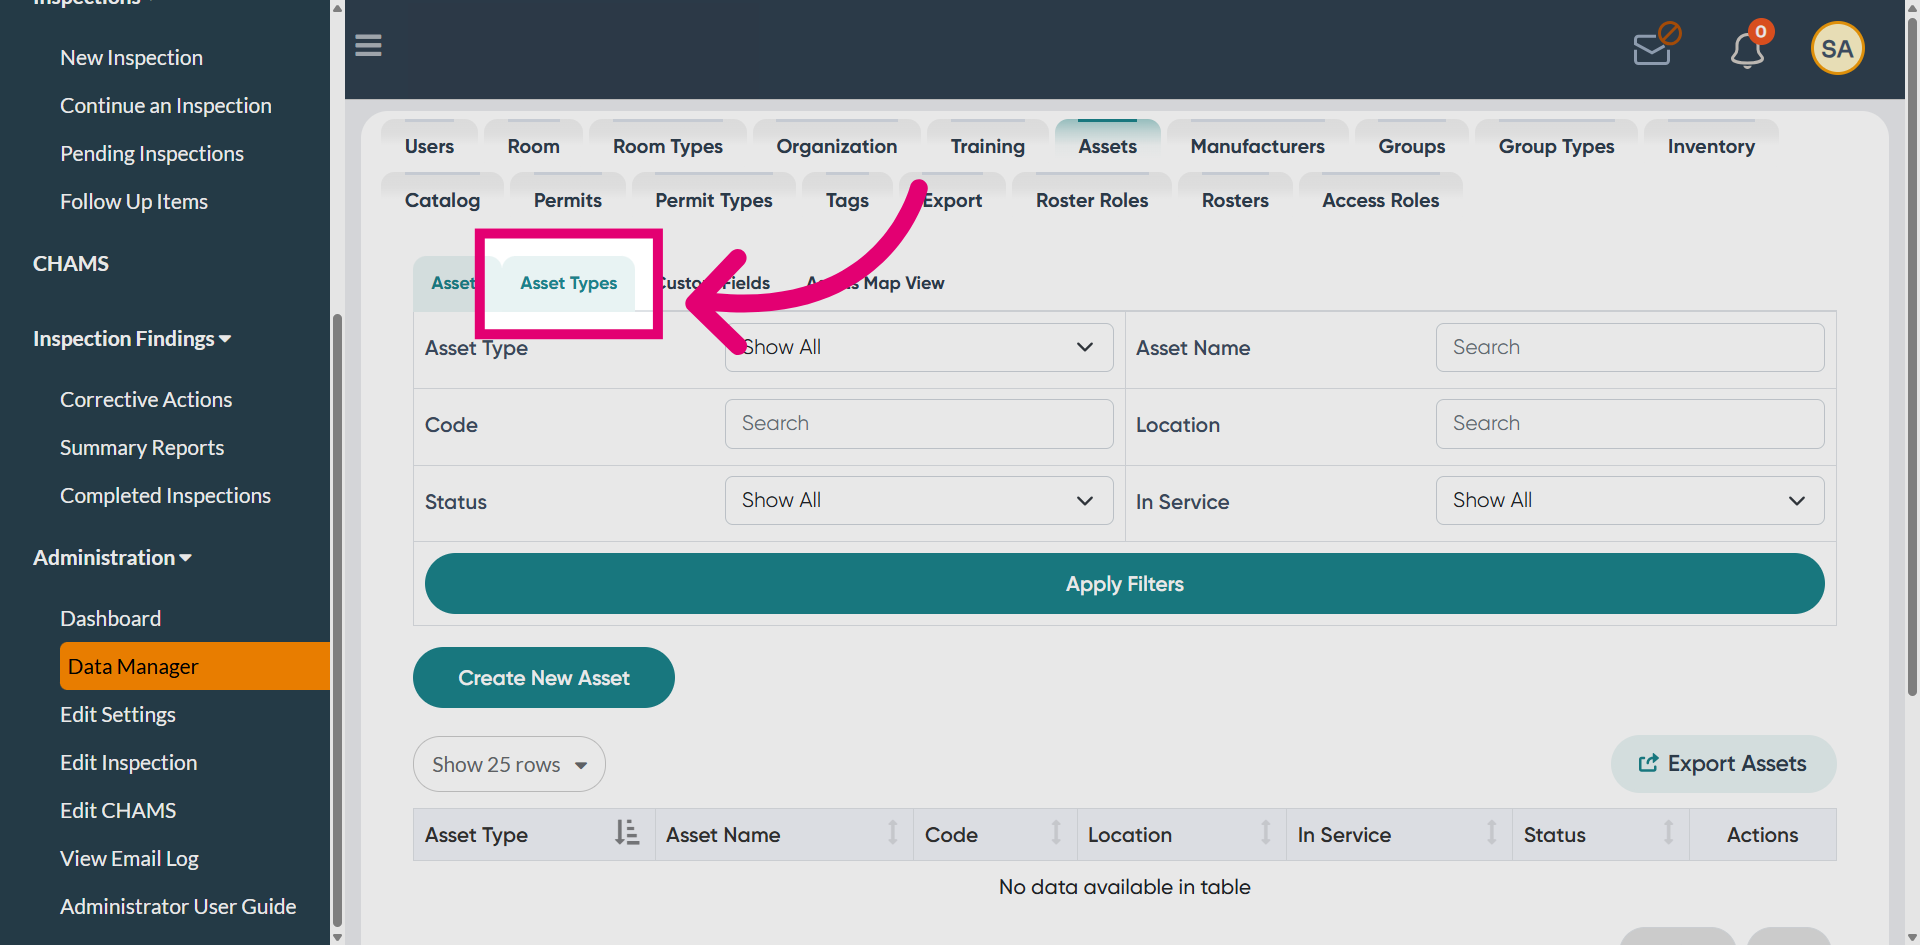Viewport: 1920px width, 945px height.
Task: Open the Room Types tab
Action: pos(668,146)
